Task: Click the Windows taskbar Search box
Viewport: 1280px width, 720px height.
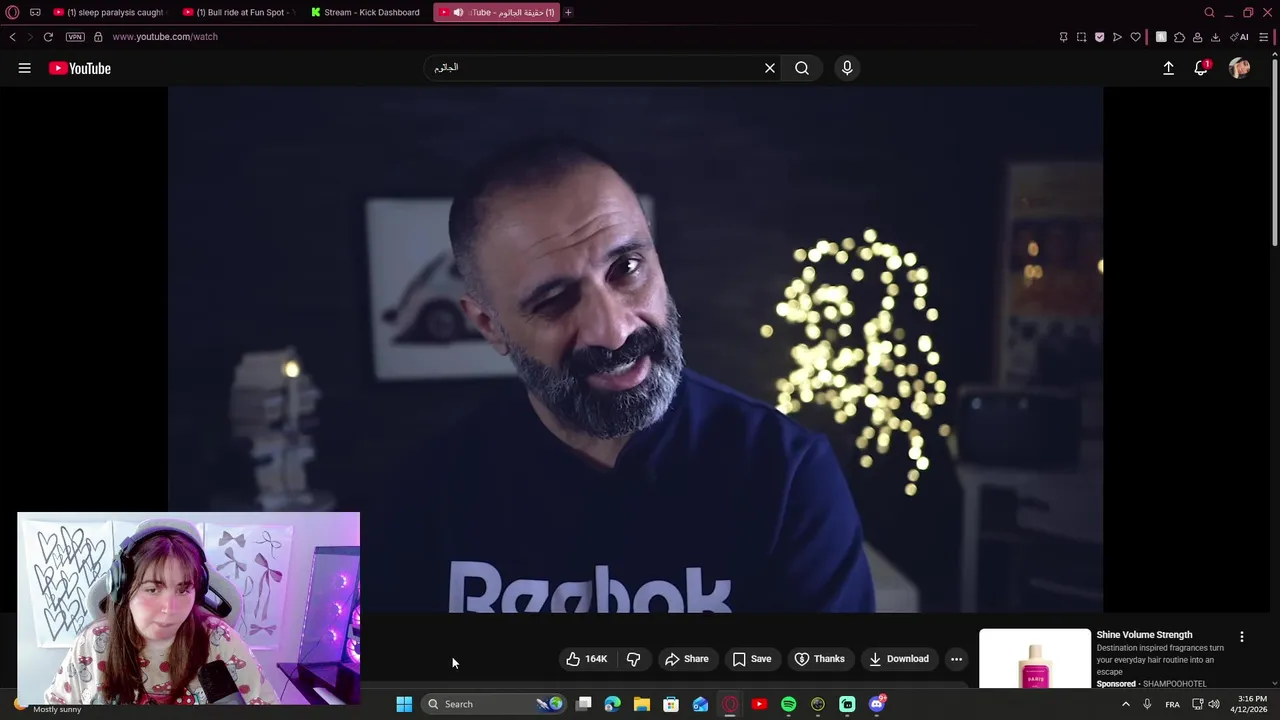Action: [x=493, y=704]
